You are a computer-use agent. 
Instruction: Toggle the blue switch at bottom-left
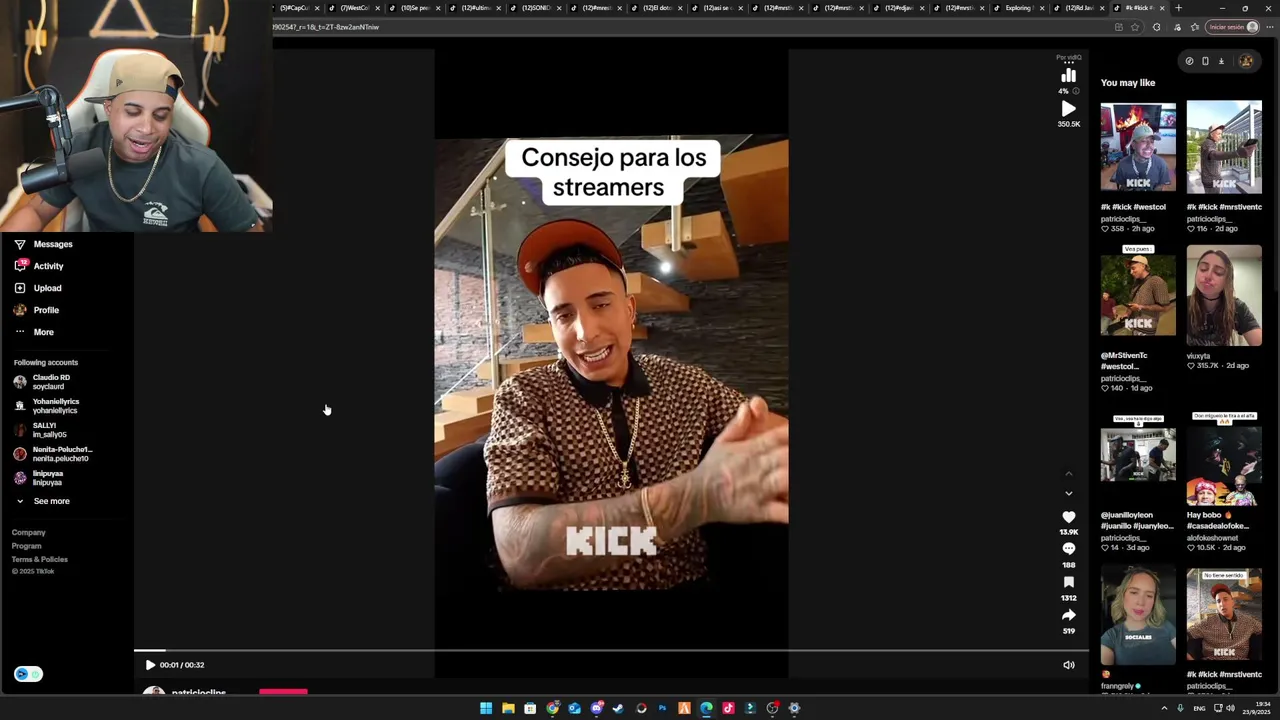(28, 674)
